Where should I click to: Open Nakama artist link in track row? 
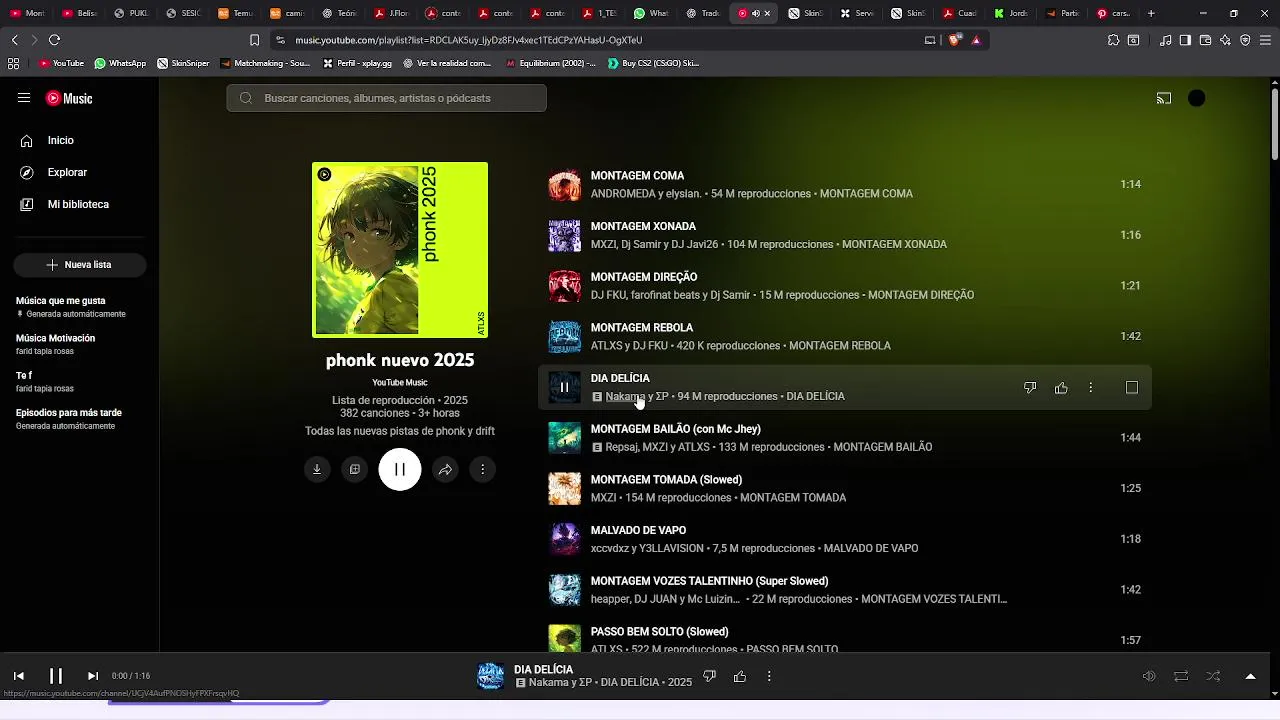tap(625, 397)
